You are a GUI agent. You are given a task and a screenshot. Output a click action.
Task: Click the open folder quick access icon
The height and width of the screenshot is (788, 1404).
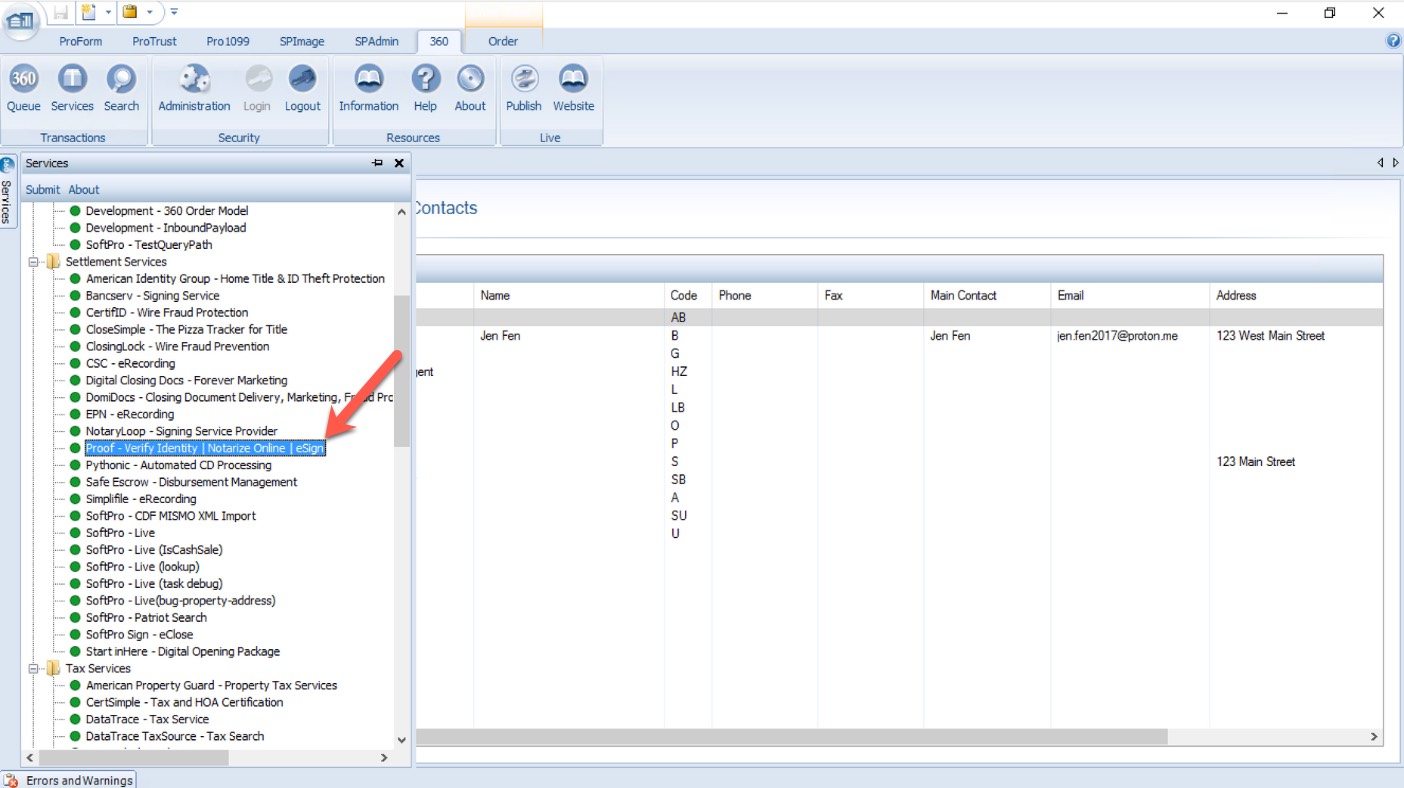tap(130, 12)
